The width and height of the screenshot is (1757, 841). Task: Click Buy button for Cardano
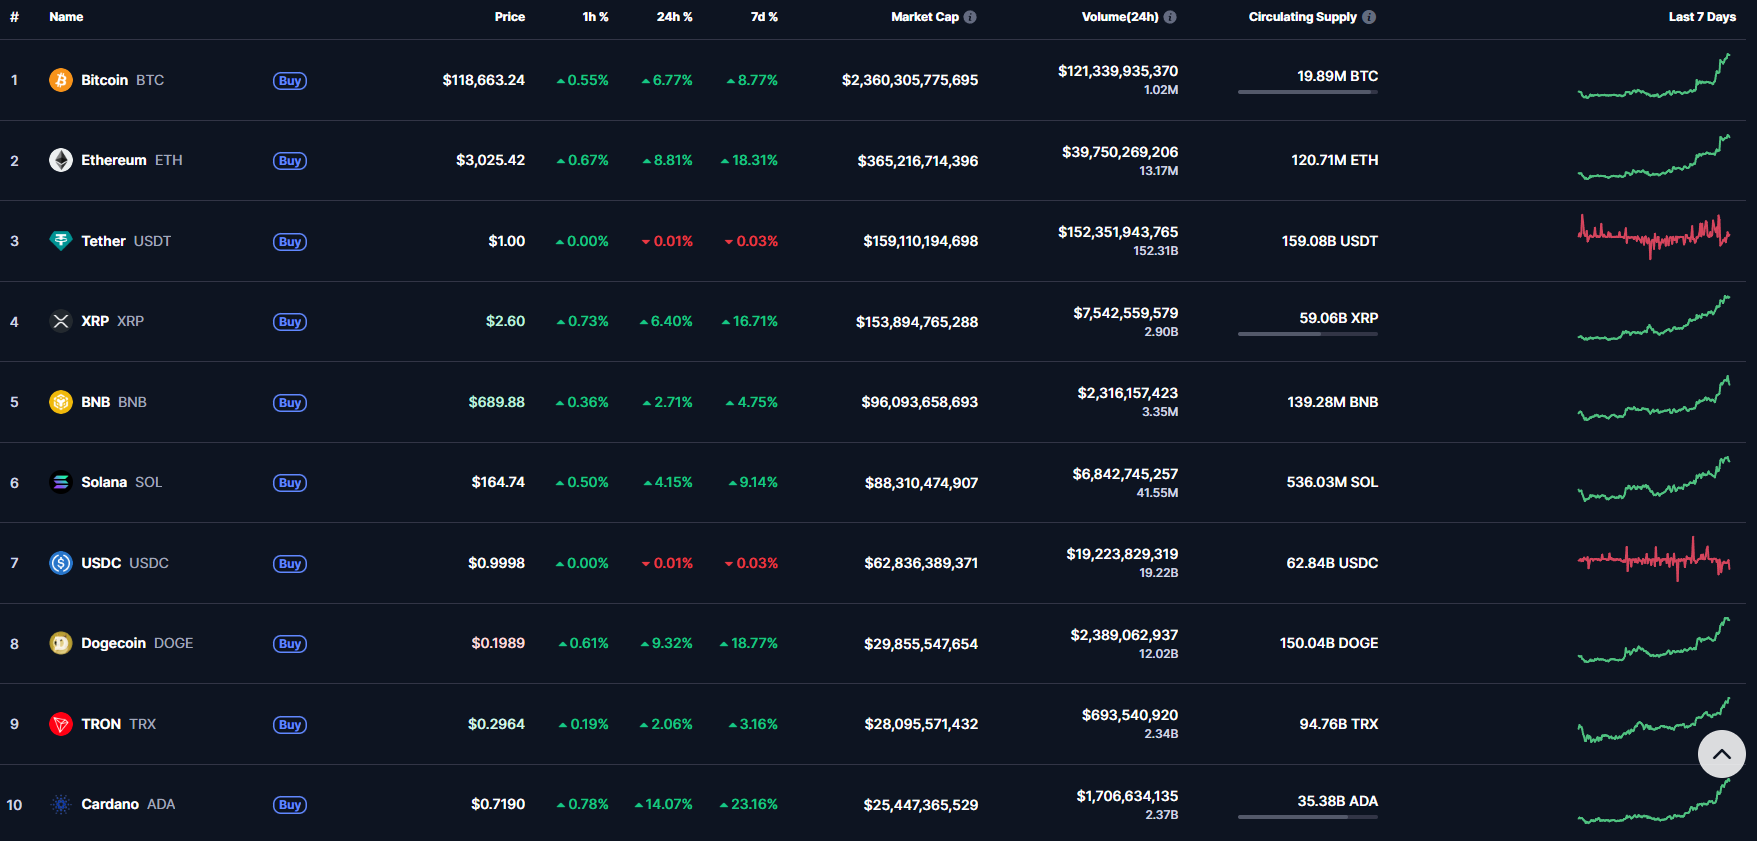click(290, 805)
